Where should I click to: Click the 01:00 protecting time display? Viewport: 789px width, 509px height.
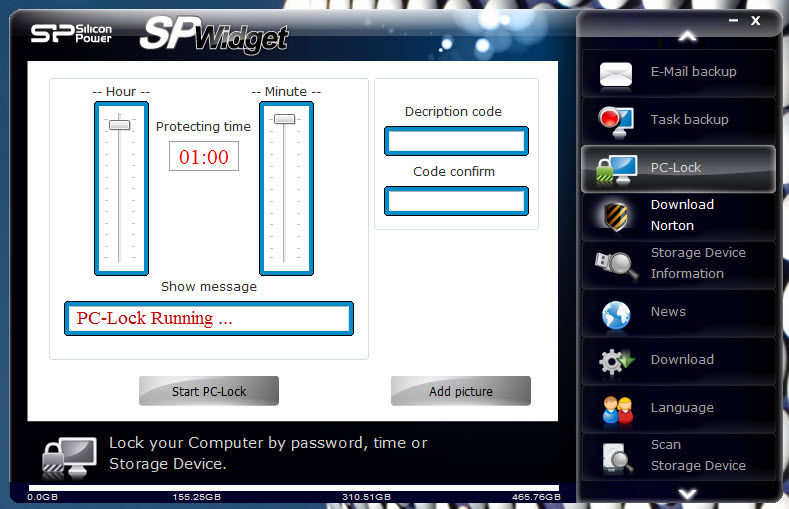[x=204, y=156]
